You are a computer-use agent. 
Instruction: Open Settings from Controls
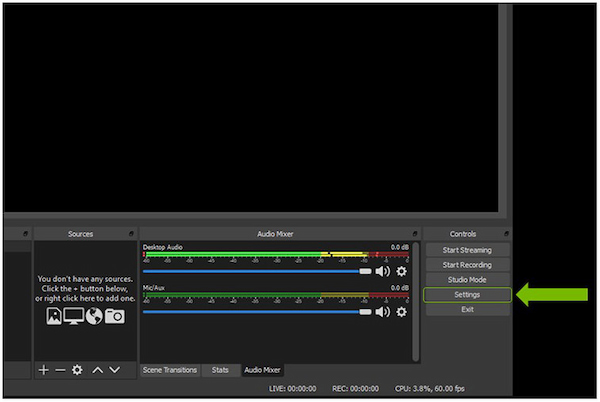coord(467,295)
